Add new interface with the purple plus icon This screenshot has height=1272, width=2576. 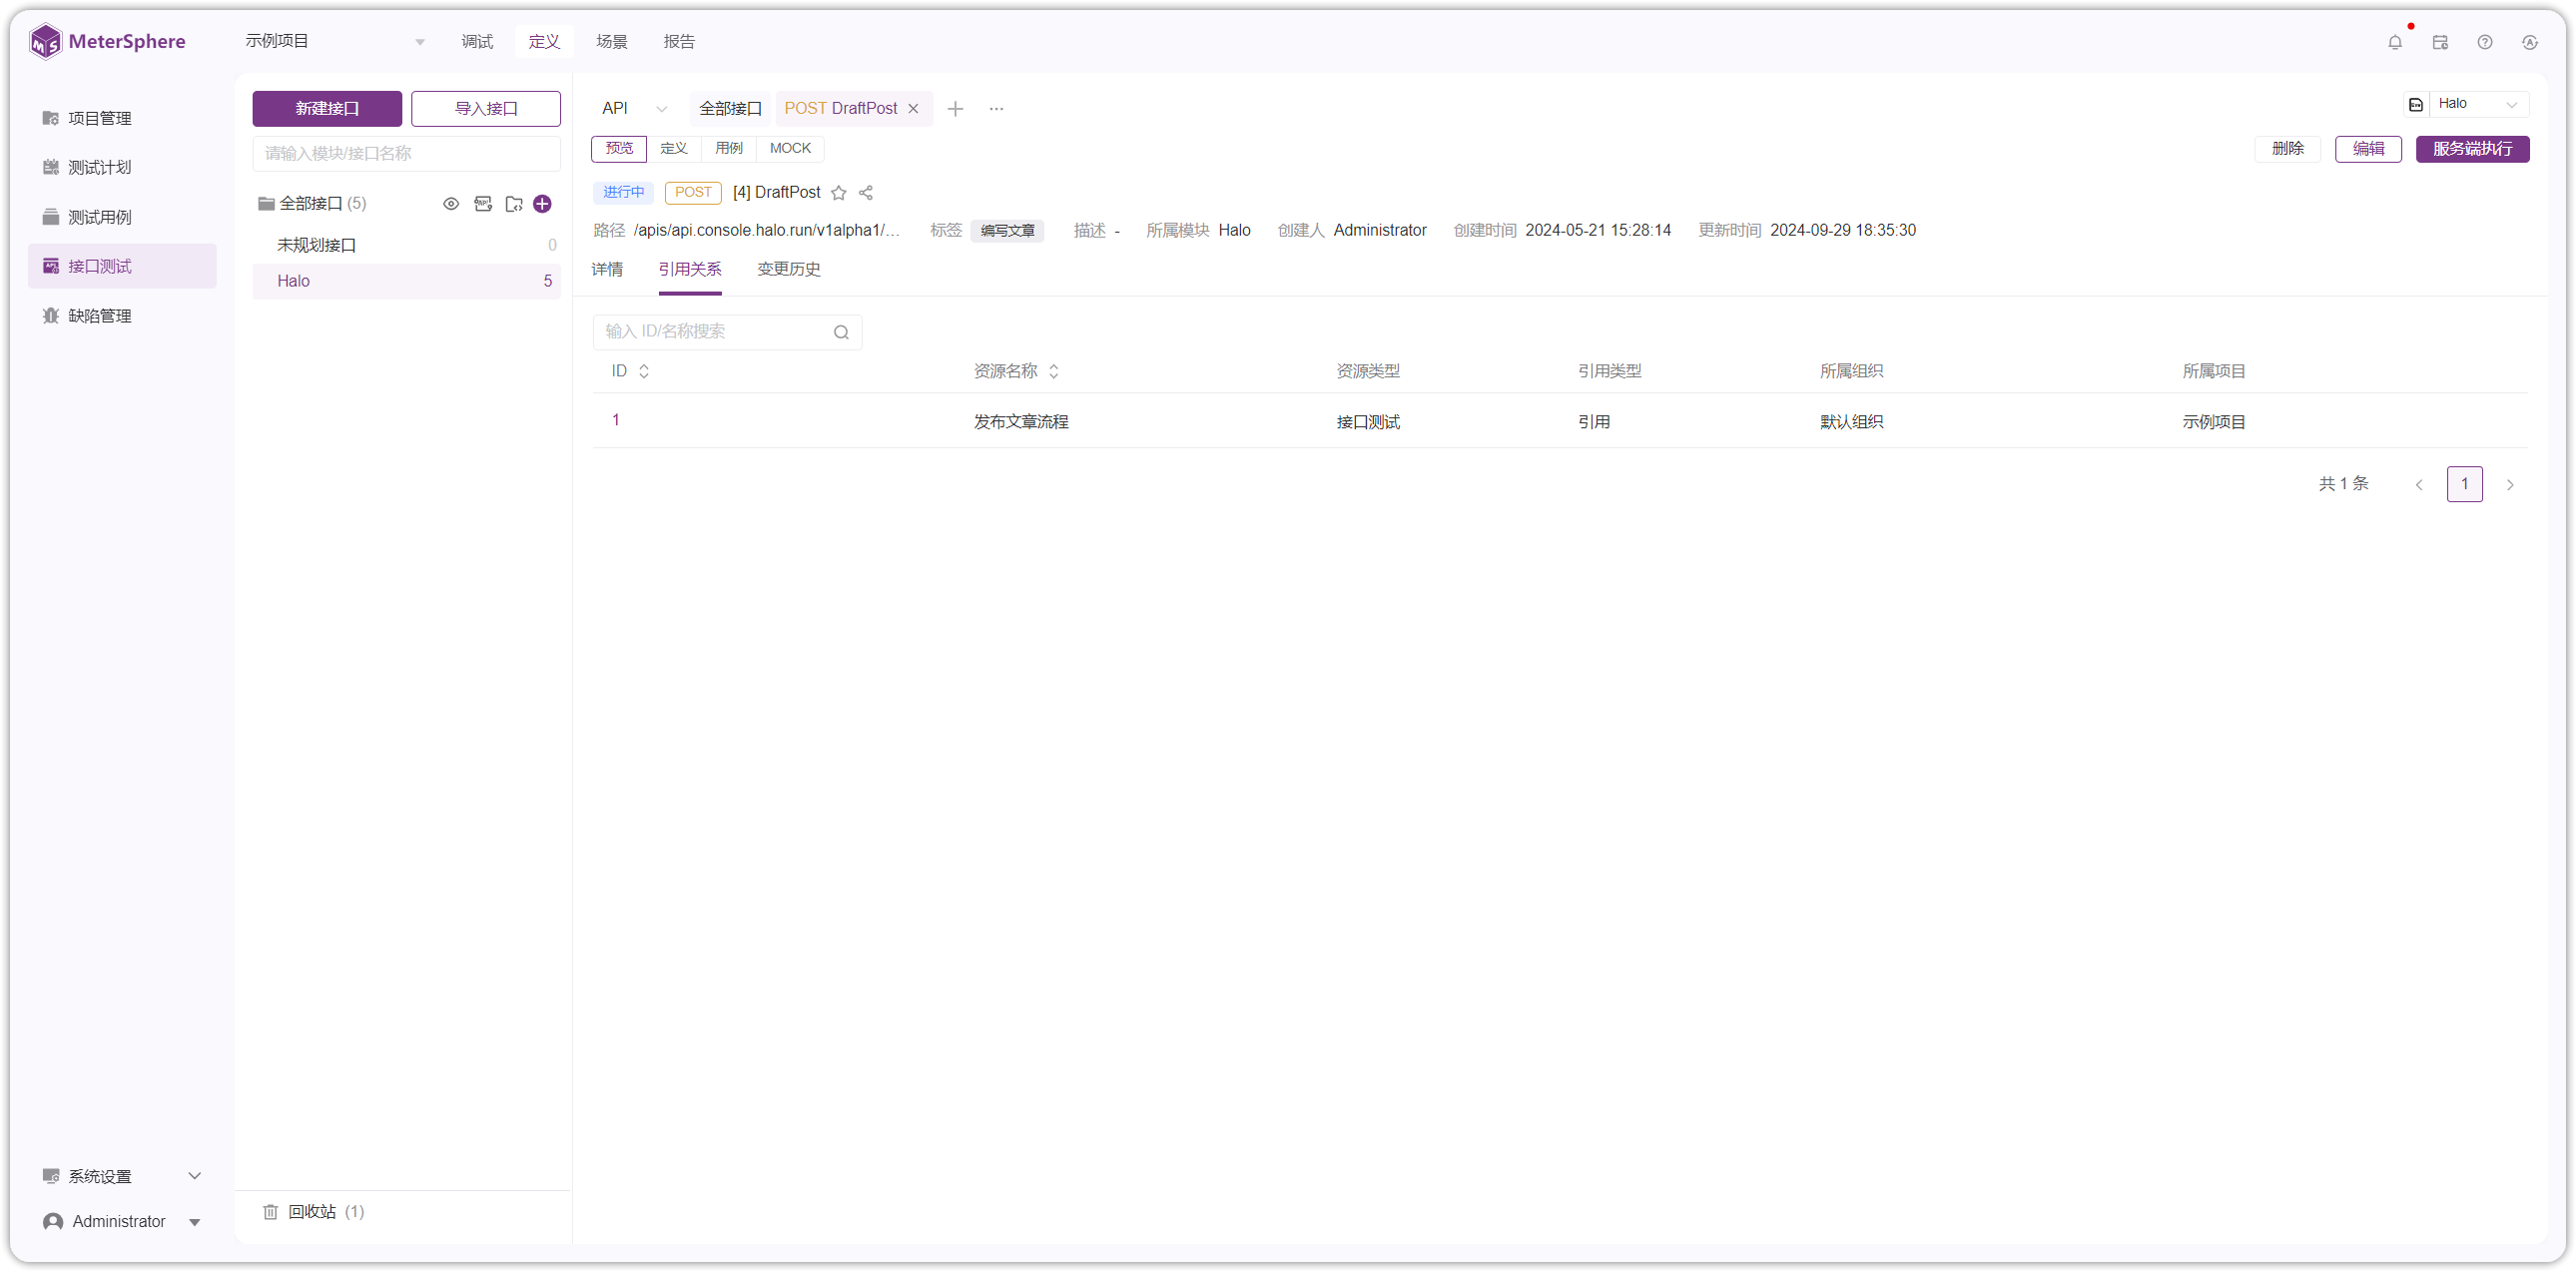(x=542, y=204)
